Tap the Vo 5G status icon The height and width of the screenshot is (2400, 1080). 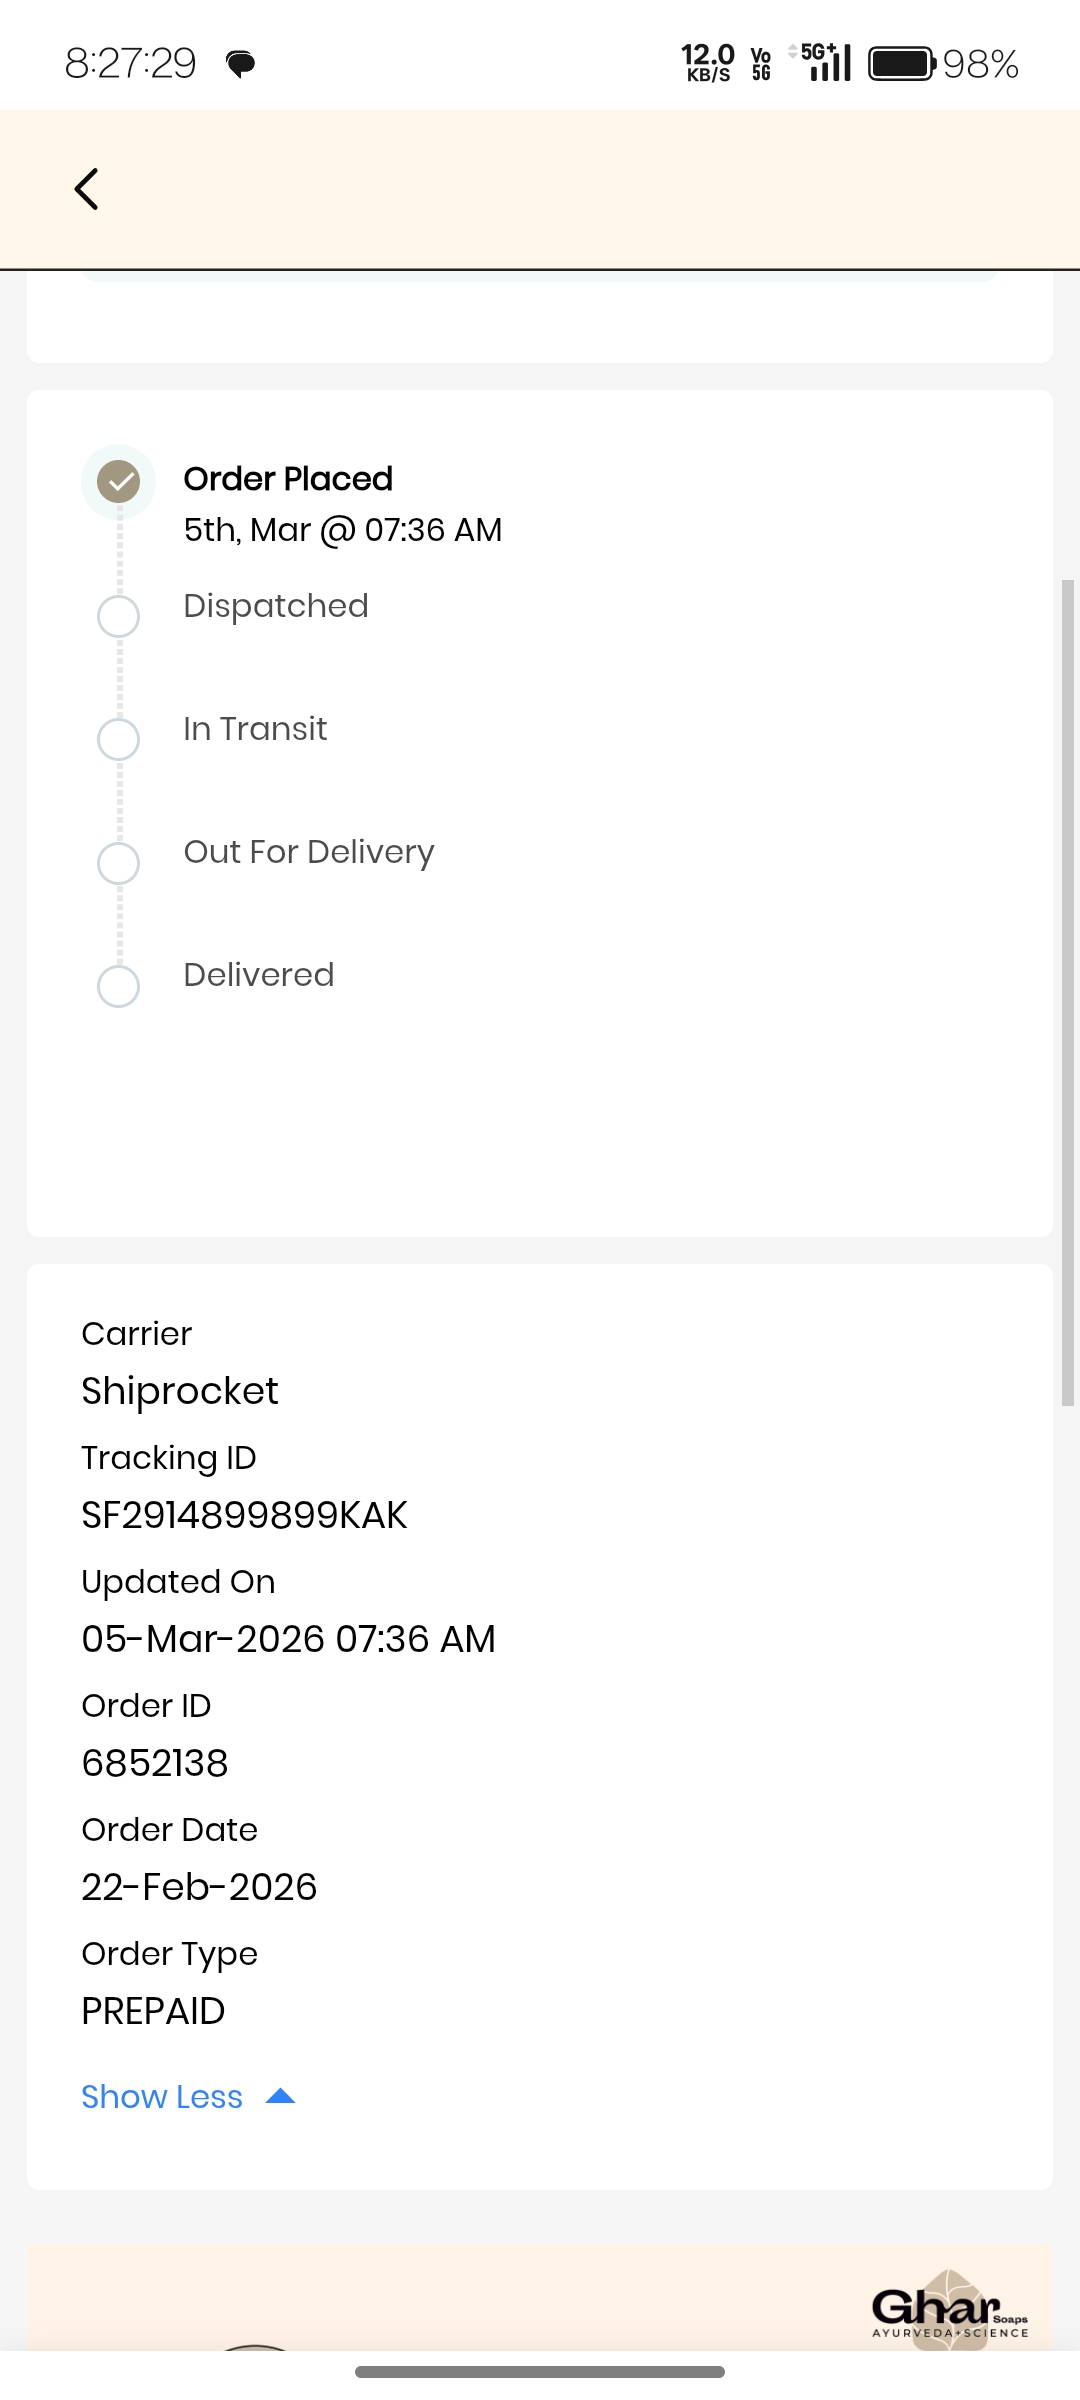(x=761, y=64)
